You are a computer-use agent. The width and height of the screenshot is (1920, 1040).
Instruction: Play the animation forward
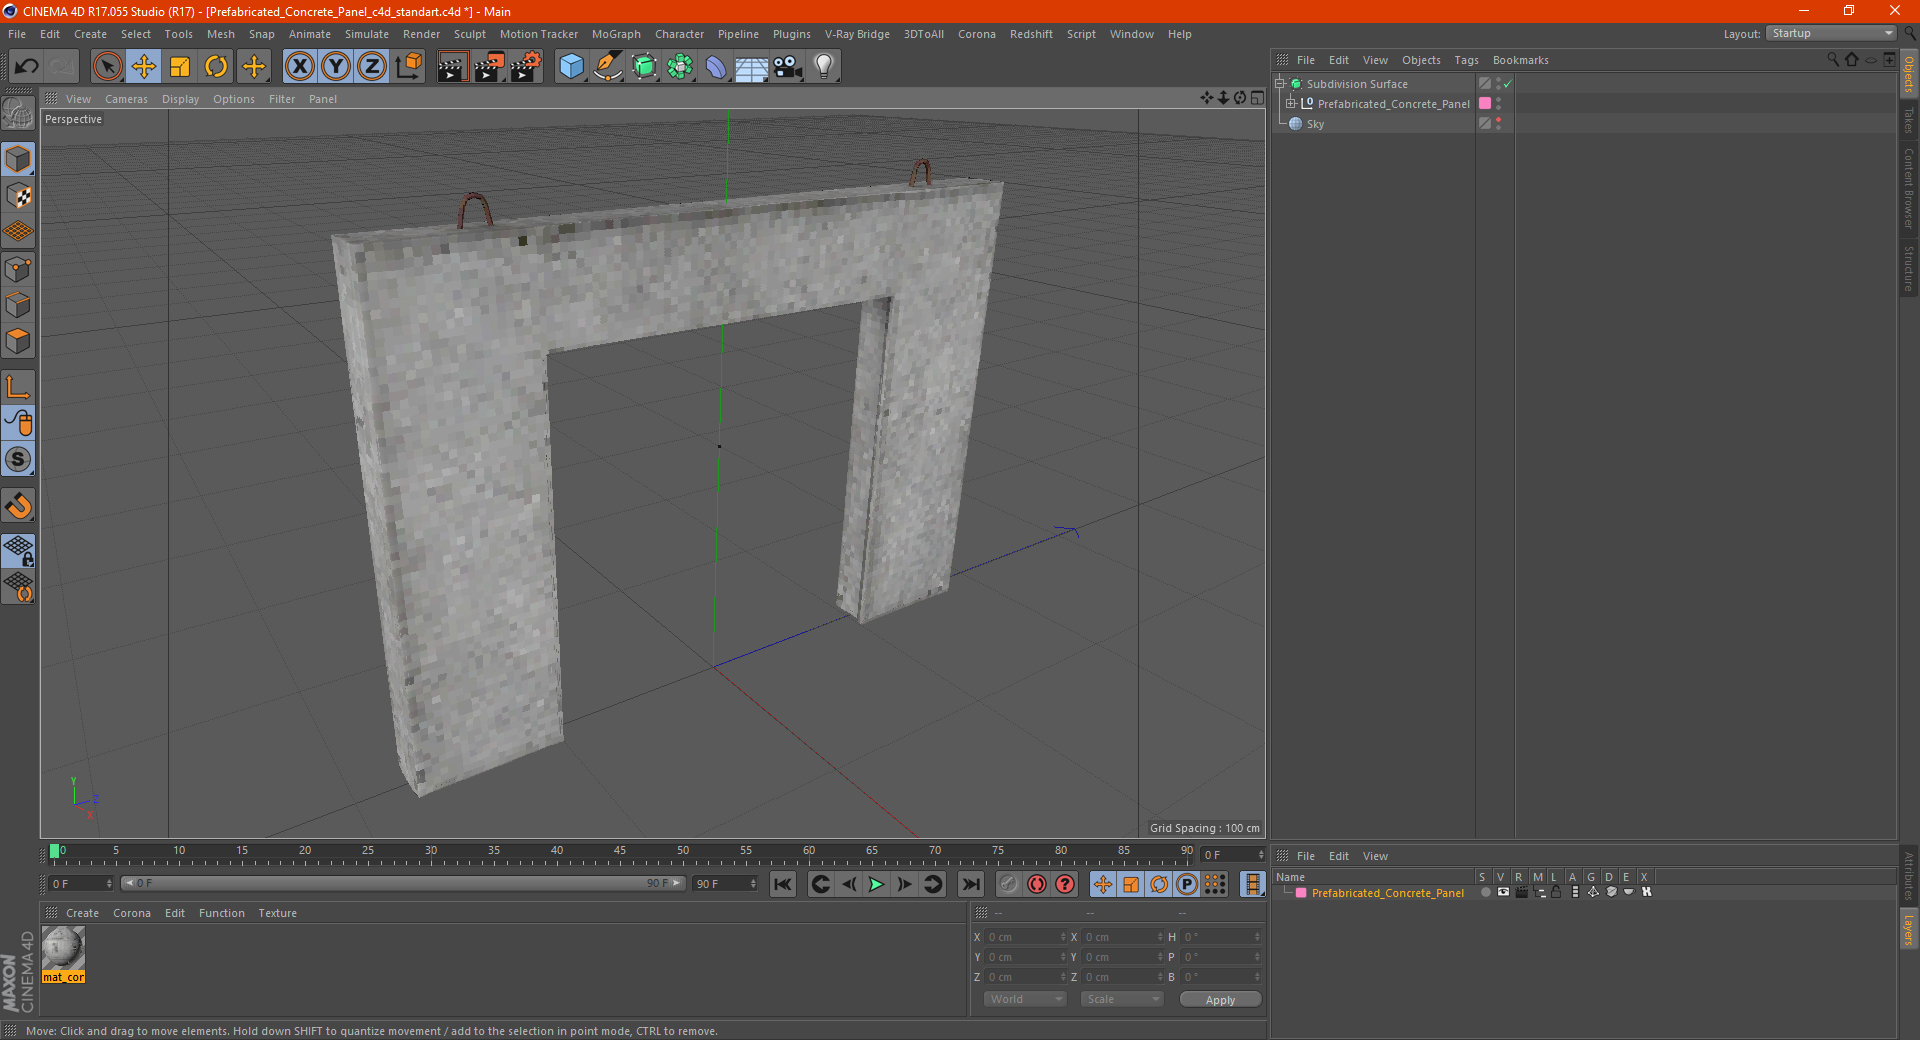click(876, 884)
